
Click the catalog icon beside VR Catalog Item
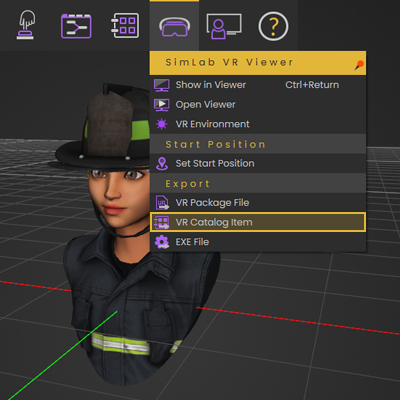[162, 222]
